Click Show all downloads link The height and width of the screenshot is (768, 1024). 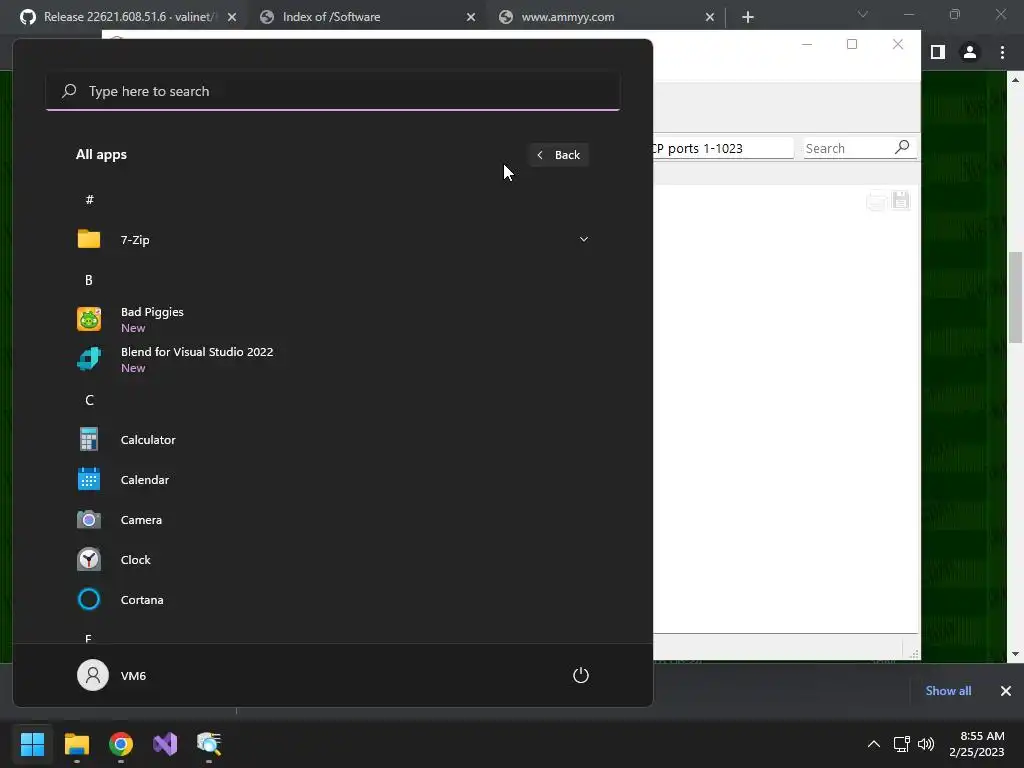(x=948, y=691)
